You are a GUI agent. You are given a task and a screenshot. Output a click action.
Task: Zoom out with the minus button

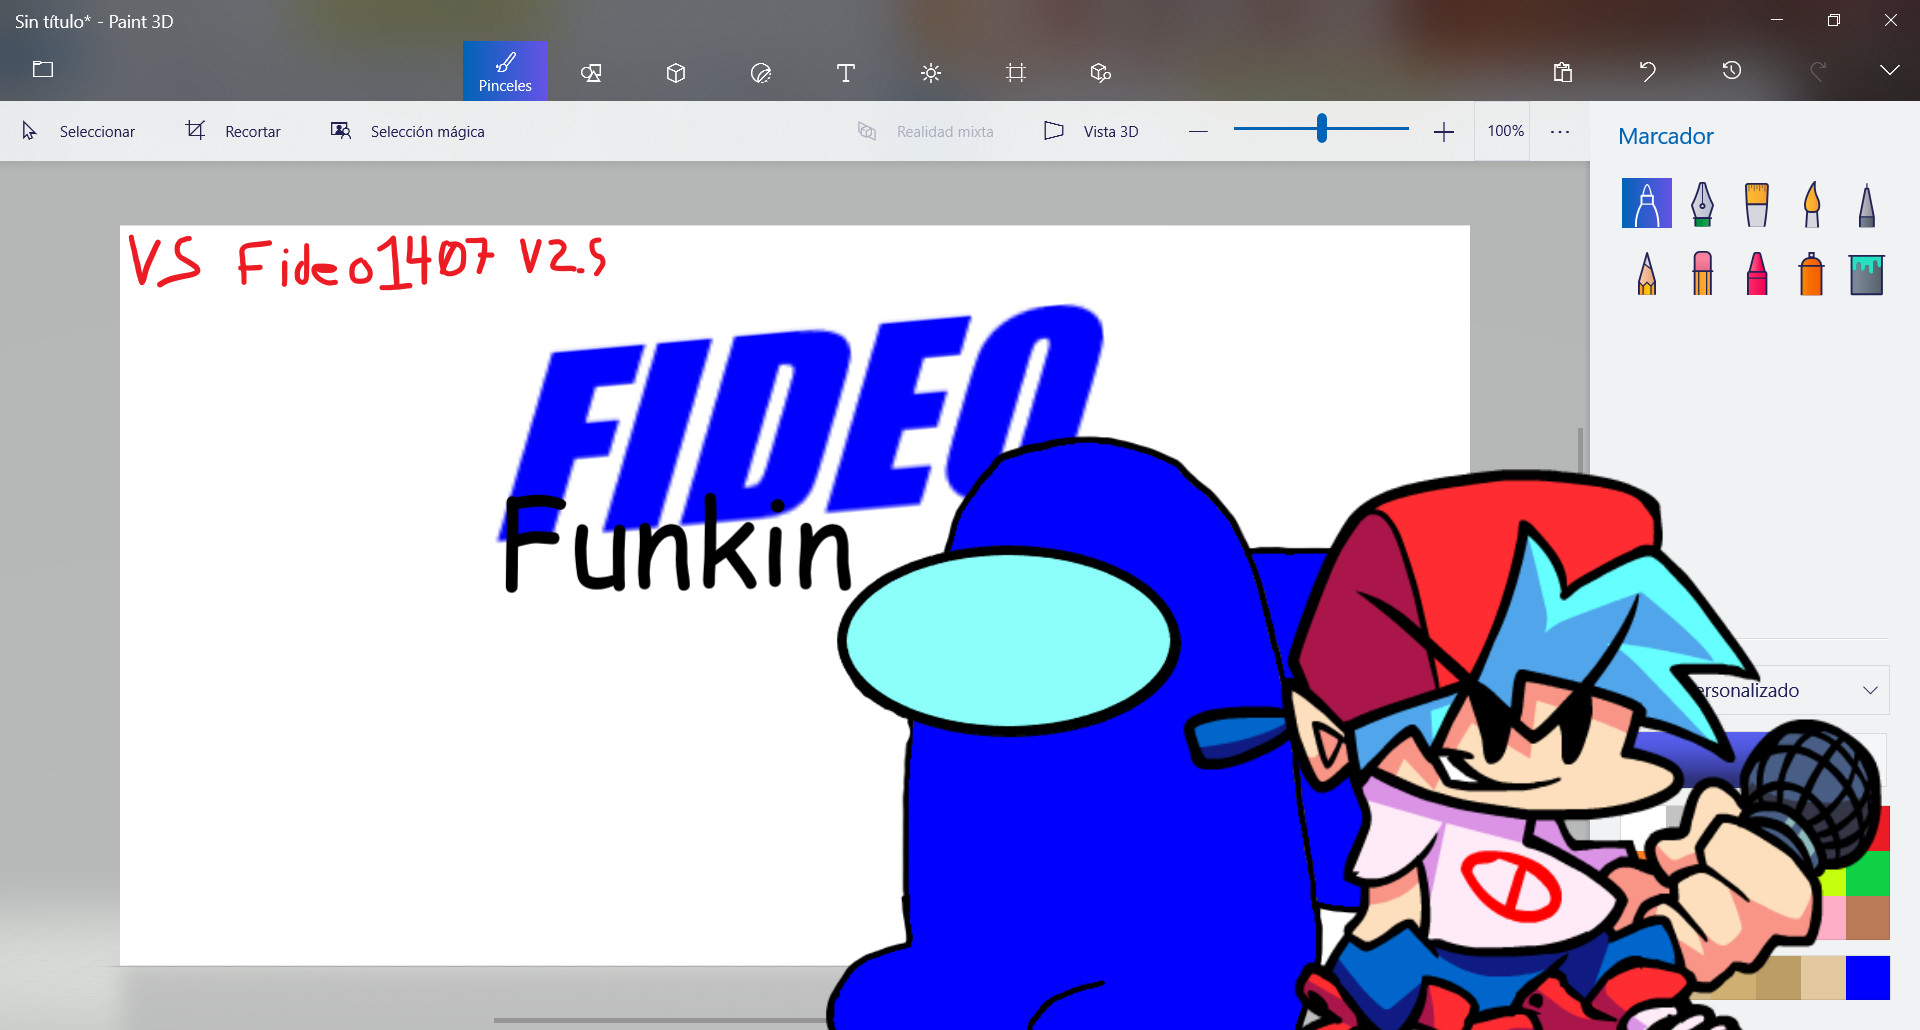[x=1198, y=131]
